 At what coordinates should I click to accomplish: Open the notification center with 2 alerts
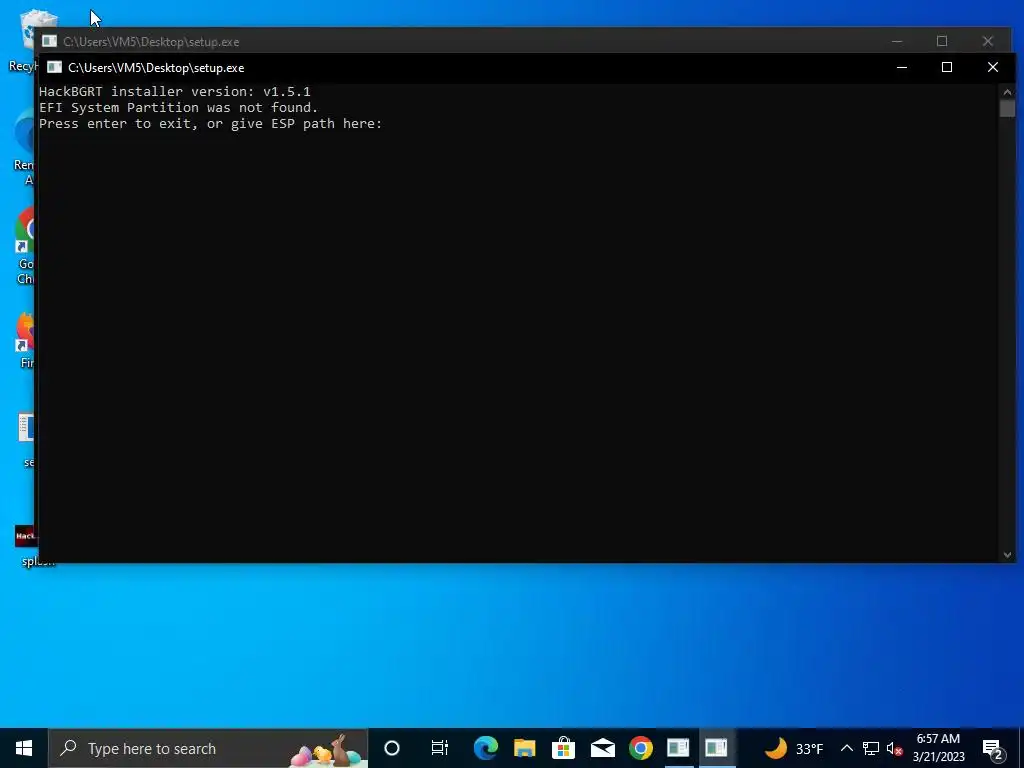pos(993,749)
